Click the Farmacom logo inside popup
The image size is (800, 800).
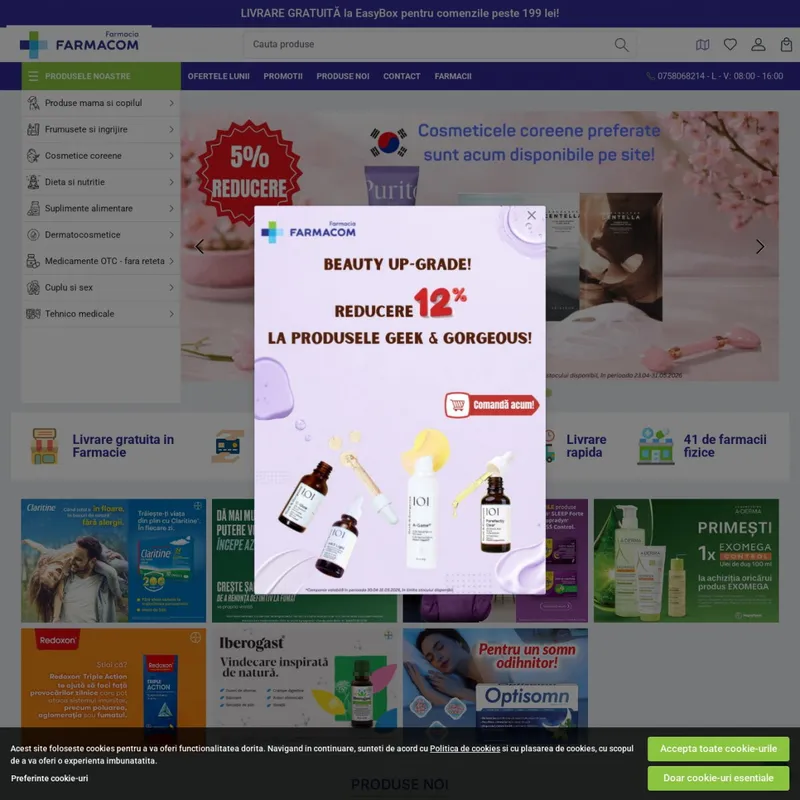pos(308,232)
